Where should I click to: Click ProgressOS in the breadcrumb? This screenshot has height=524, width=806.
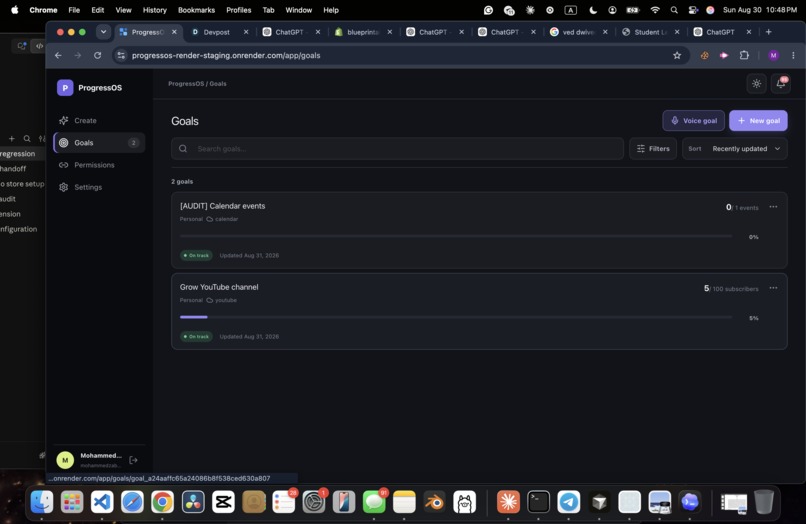point(186,83)
